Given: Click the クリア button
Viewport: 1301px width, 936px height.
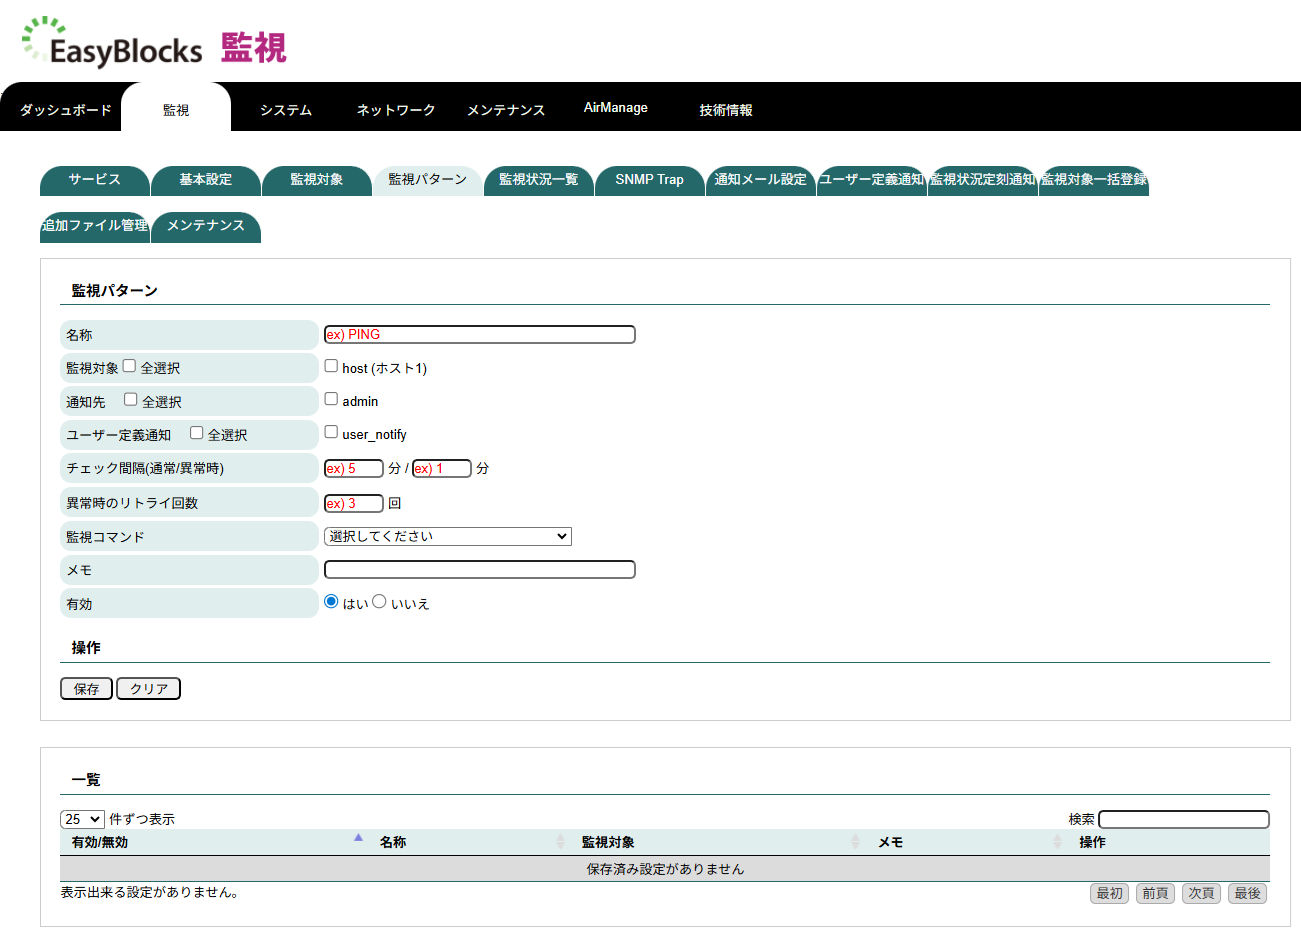Looking at the screenshot, I should pyautogui.click(x=148, y=689).
